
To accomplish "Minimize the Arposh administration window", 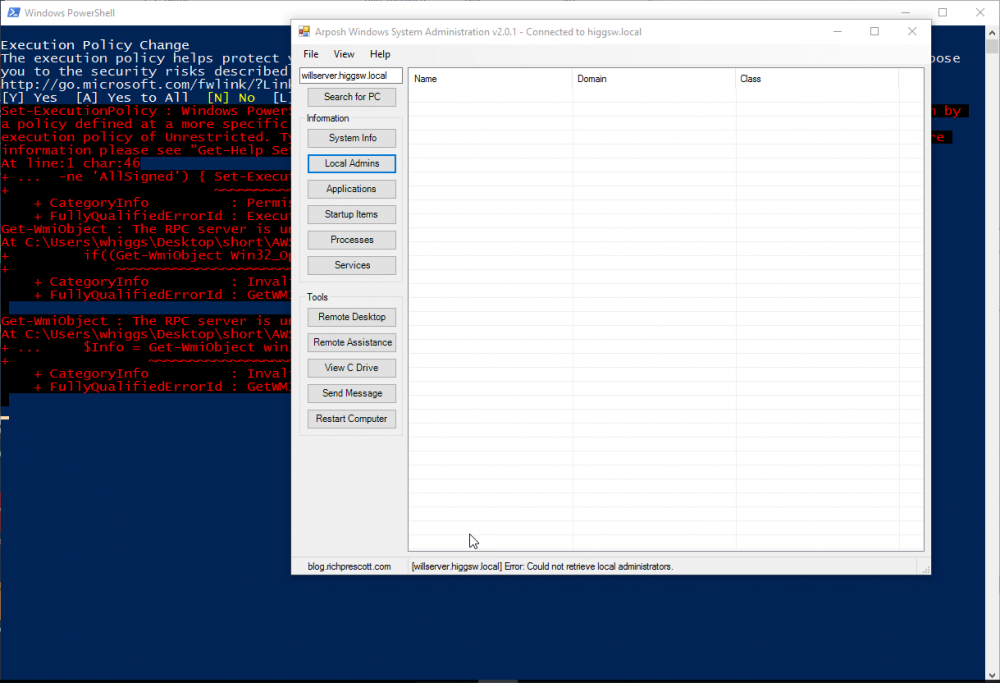I will point(838,31).
